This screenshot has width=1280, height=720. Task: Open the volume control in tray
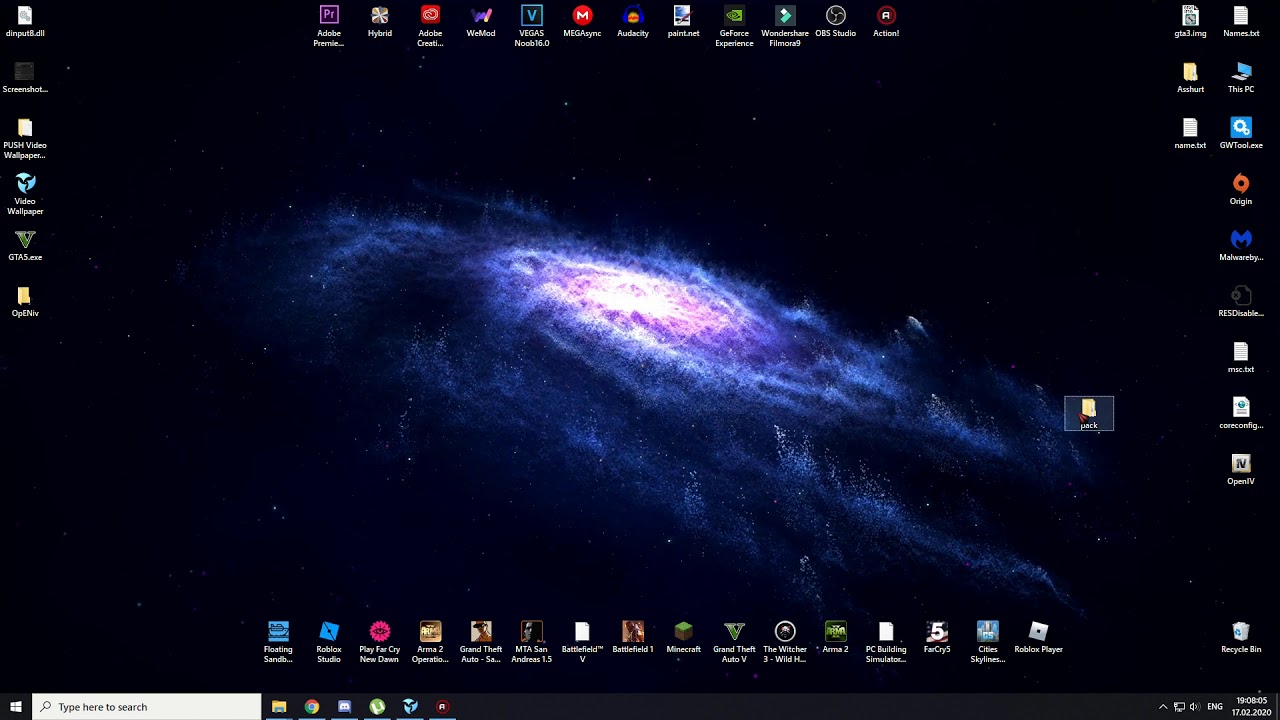1193,707
